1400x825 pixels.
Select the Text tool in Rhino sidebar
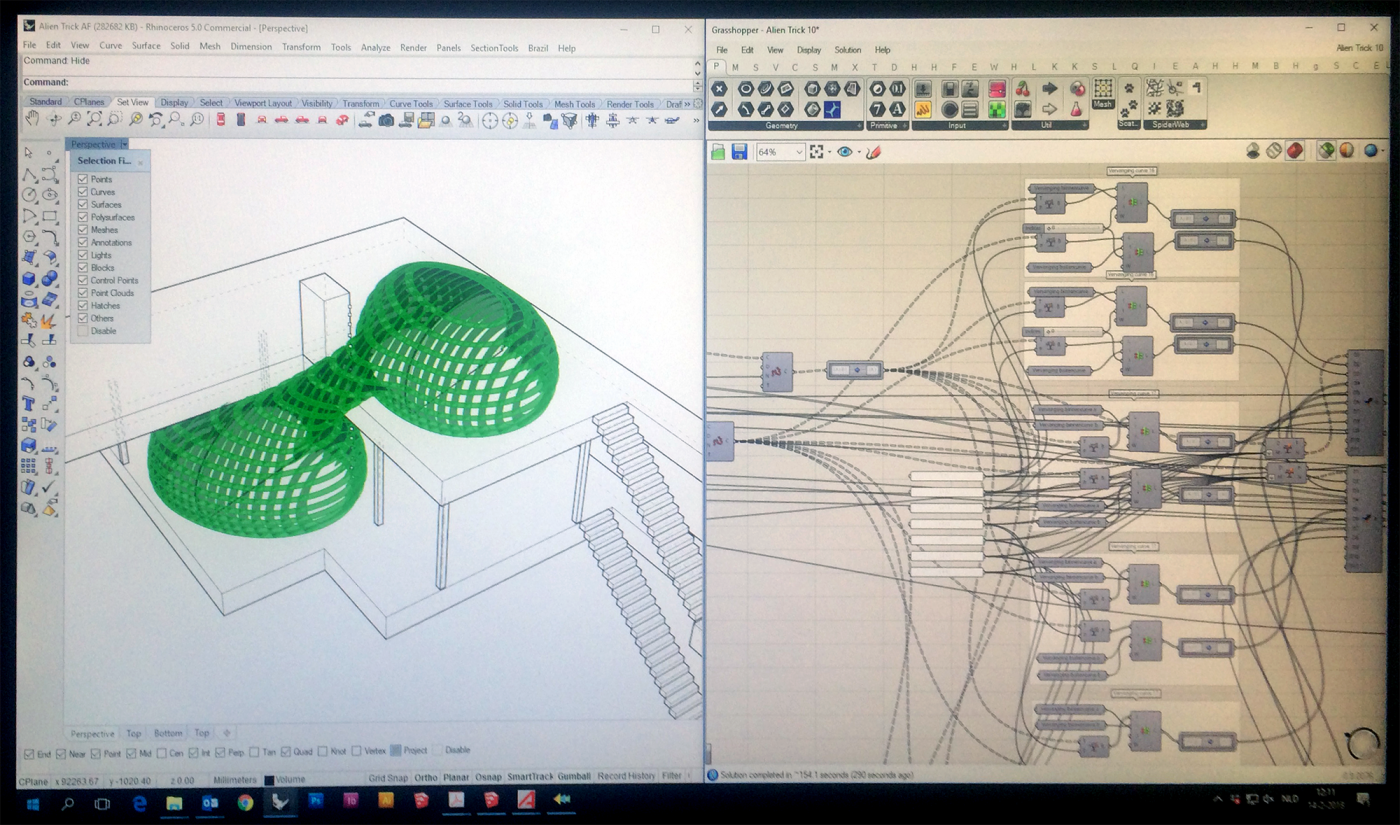(x=29, y=405)
